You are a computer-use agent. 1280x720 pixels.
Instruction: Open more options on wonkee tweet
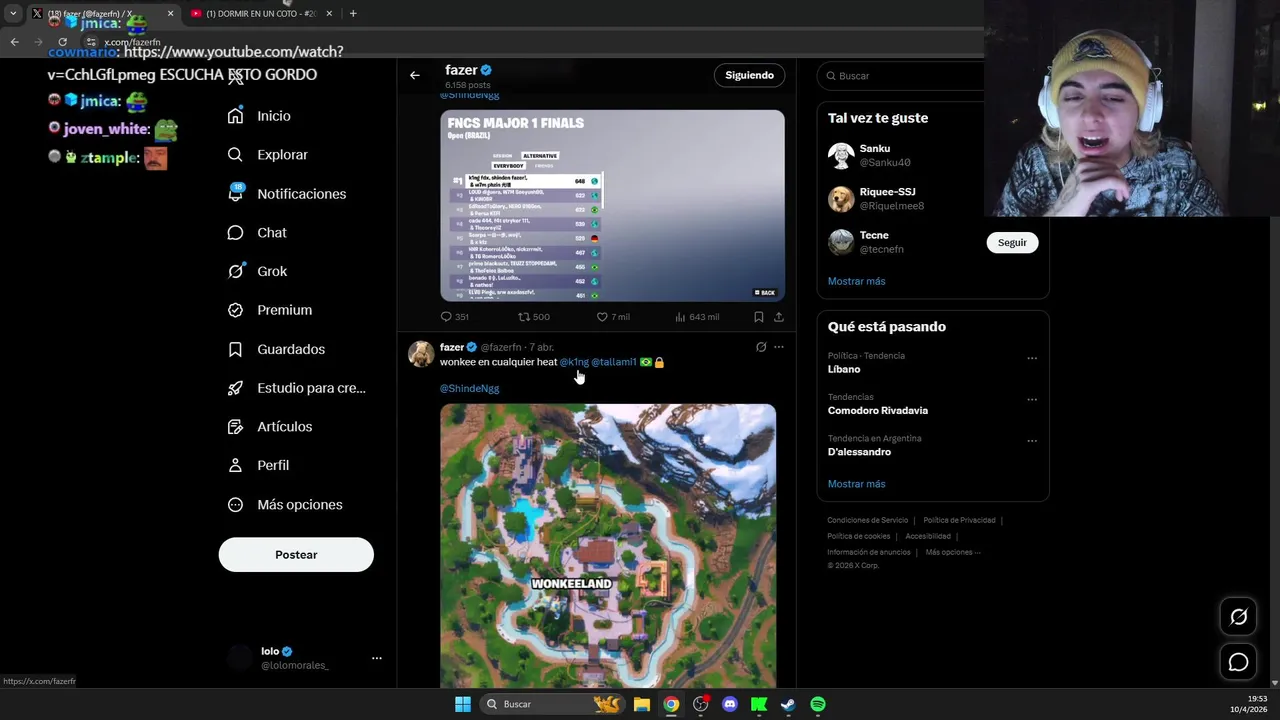779,347
